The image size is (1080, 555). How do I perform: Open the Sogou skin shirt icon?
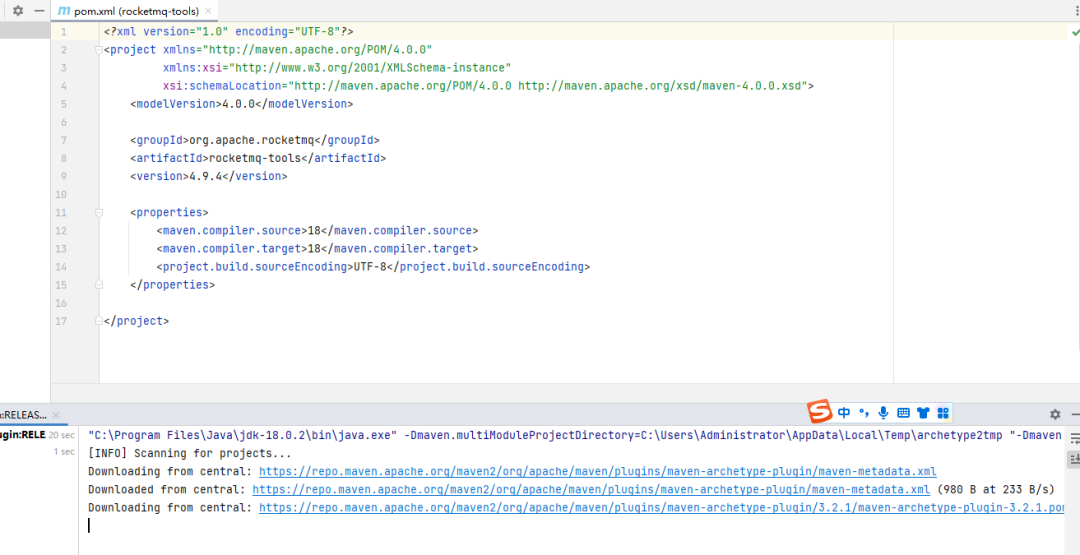[x=924, y=412]
